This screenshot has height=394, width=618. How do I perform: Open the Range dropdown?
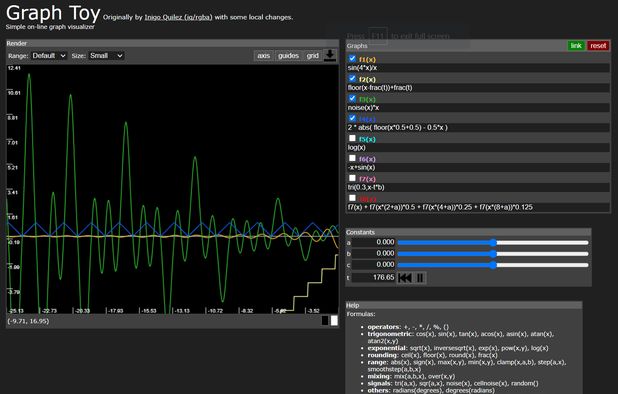[x=49, y=56]
